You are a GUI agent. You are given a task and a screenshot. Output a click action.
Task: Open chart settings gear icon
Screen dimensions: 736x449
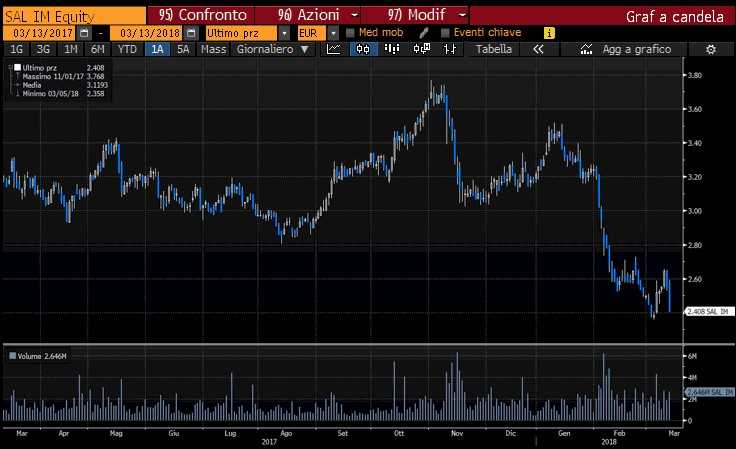[710, 49]
